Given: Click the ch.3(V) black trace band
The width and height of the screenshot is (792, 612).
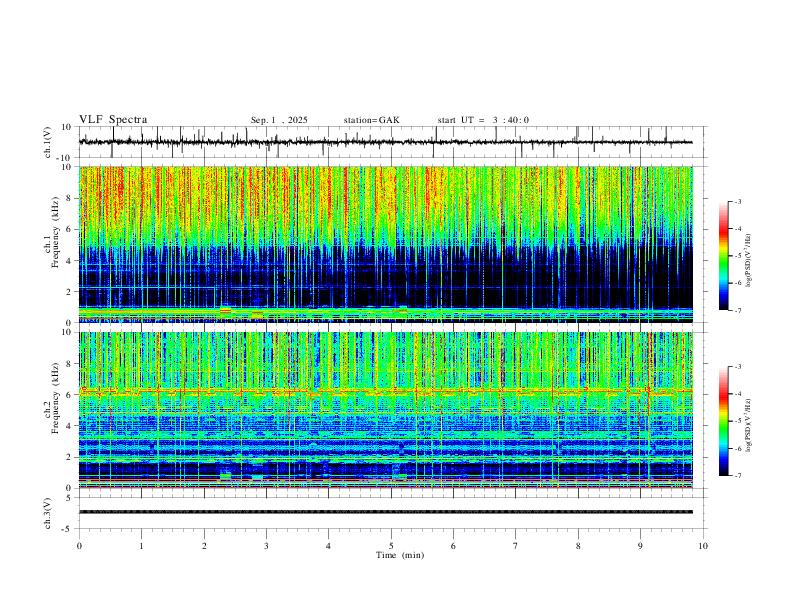Looking at the screenshot, I should (385, 512).
